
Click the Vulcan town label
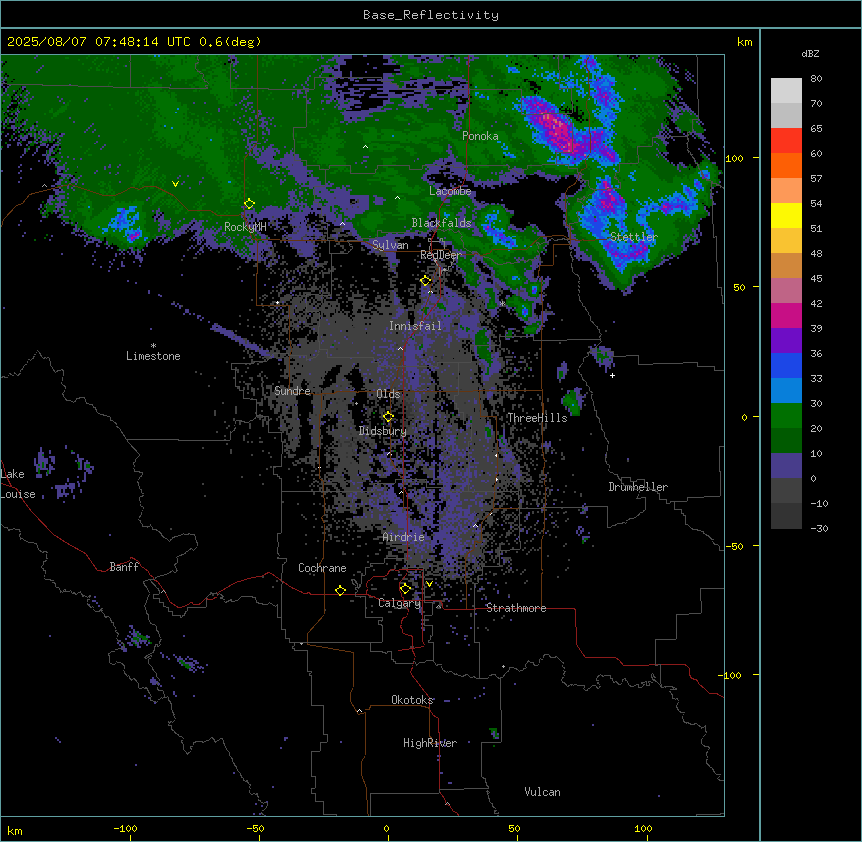click(x=543, y=792)
